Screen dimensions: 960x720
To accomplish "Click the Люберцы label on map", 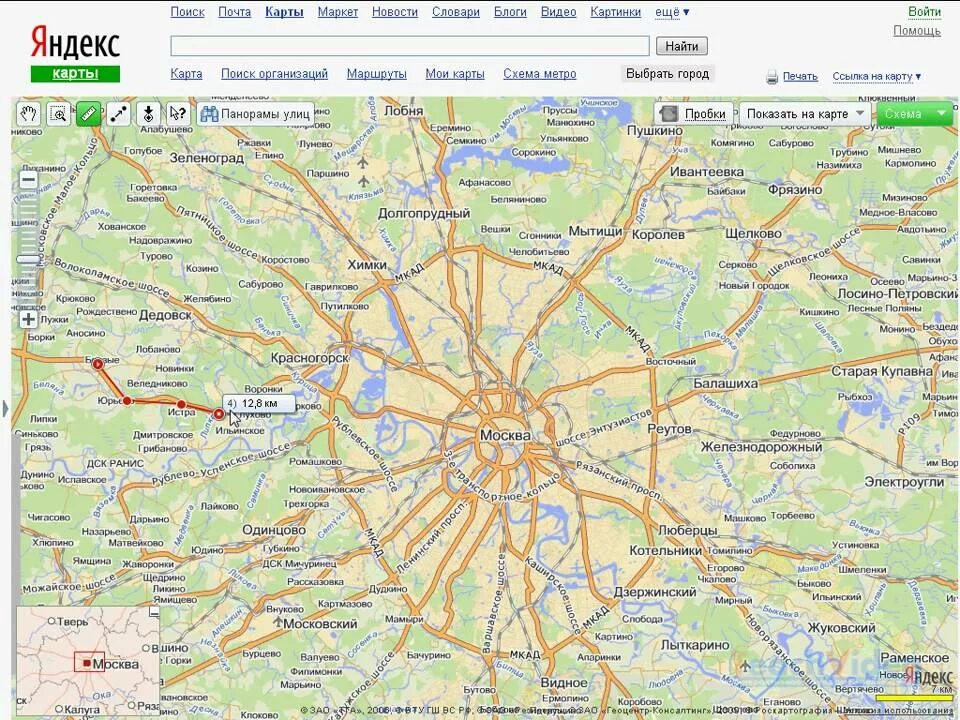I will 688,530.
